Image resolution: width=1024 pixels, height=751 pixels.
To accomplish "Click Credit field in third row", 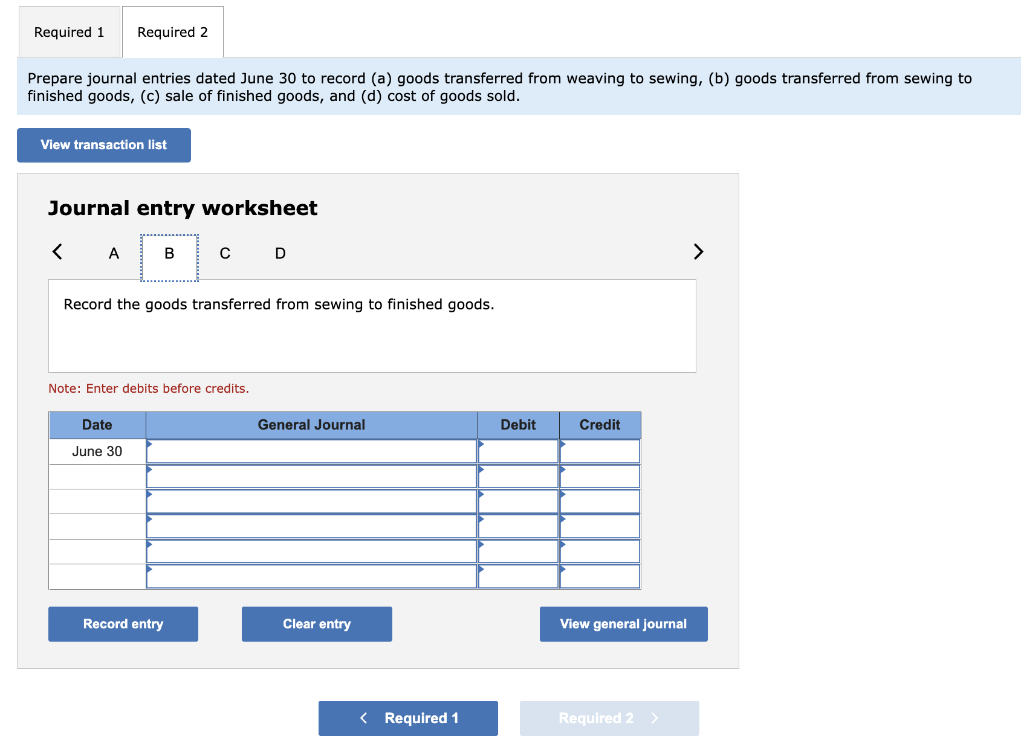I will 600,502.
